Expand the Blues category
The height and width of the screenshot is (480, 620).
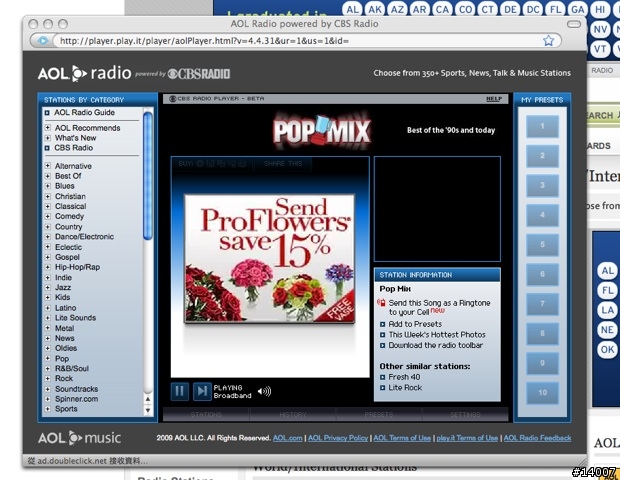click(47, 186)
